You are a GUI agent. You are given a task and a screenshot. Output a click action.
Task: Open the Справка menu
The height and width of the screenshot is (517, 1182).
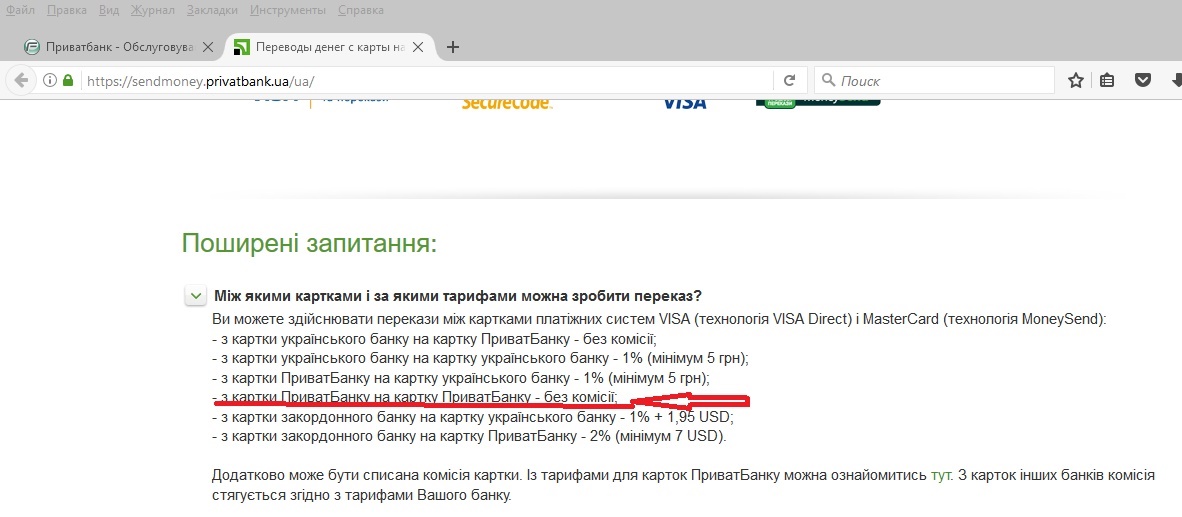360,11
